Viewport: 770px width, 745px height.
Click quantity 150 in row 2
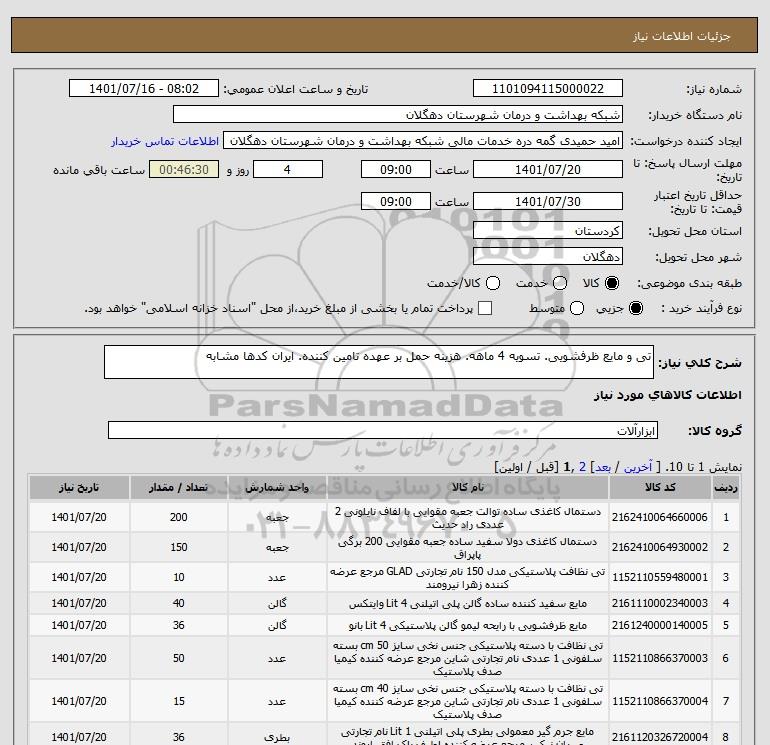179,547
